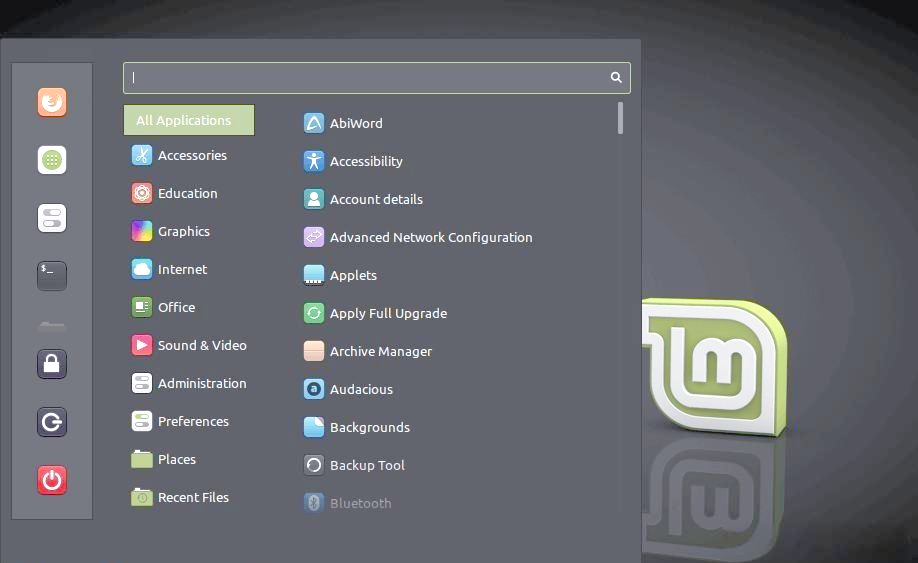Image resolution: width=918 pixels, height=563 pixels.
Task: Click the Accessibility app icon
Action: point(314,162)
